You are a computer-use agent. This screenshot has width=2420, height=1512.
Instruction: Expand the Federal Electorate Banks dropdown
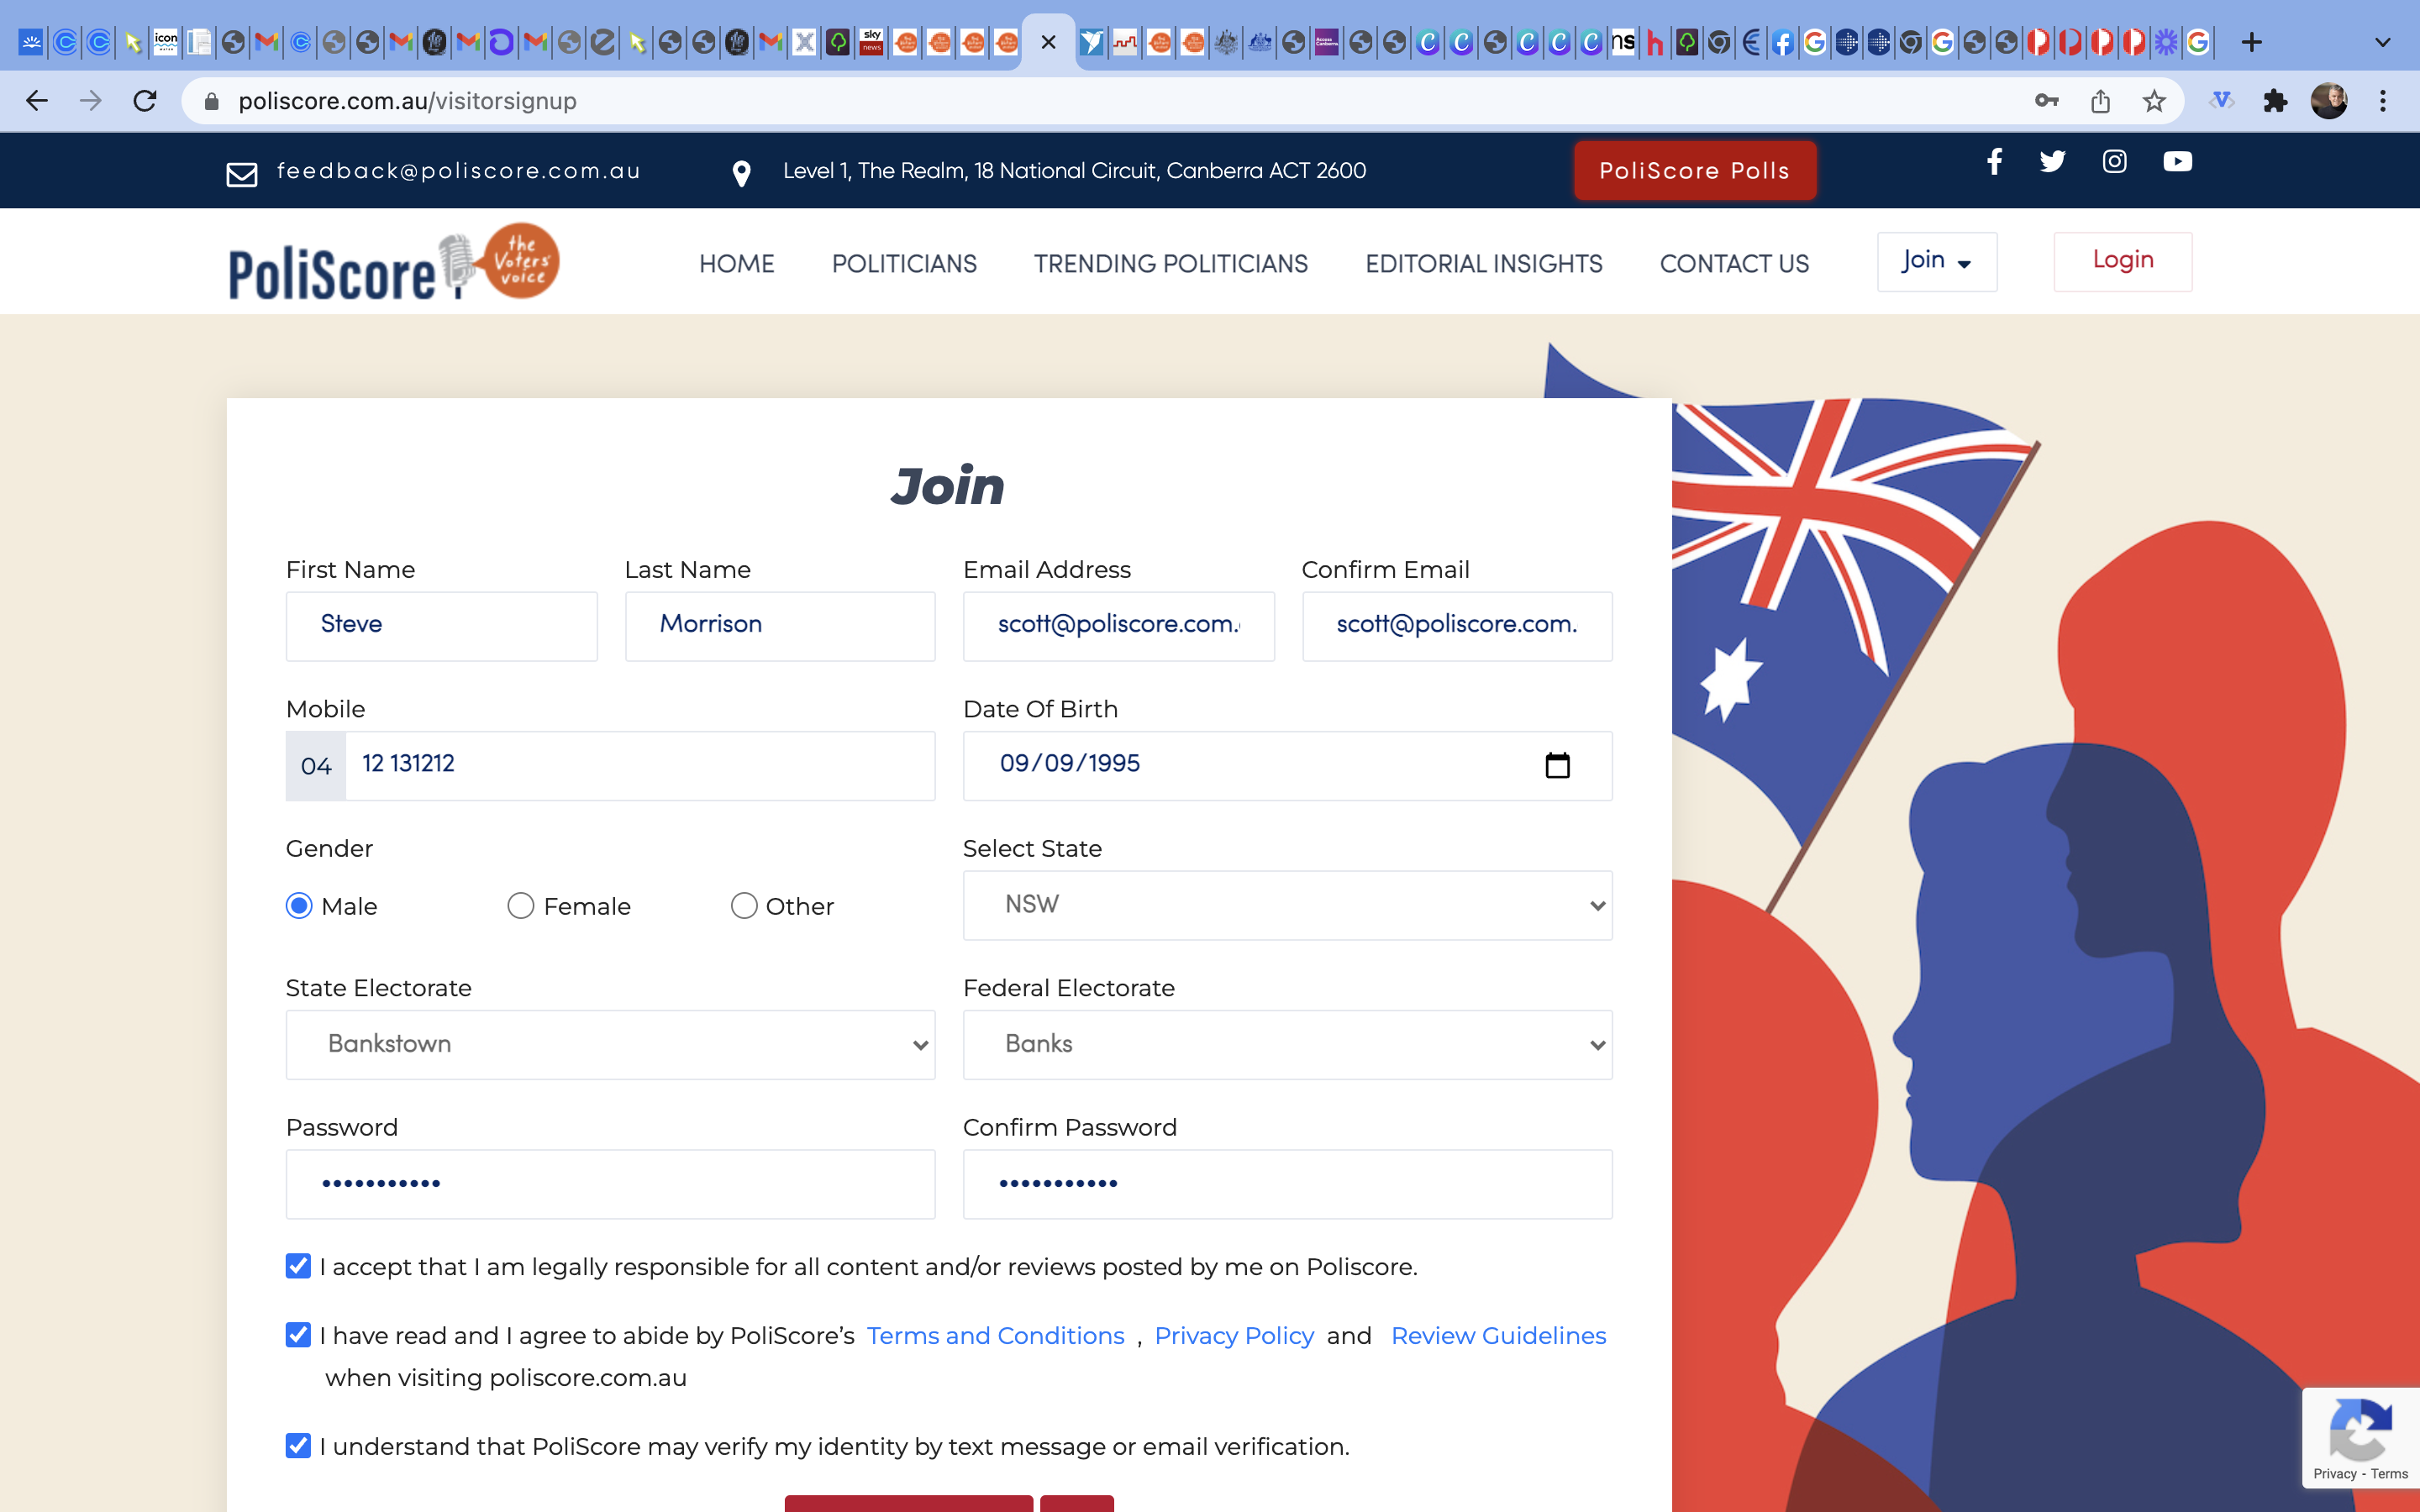(x=1287, y=1045)
